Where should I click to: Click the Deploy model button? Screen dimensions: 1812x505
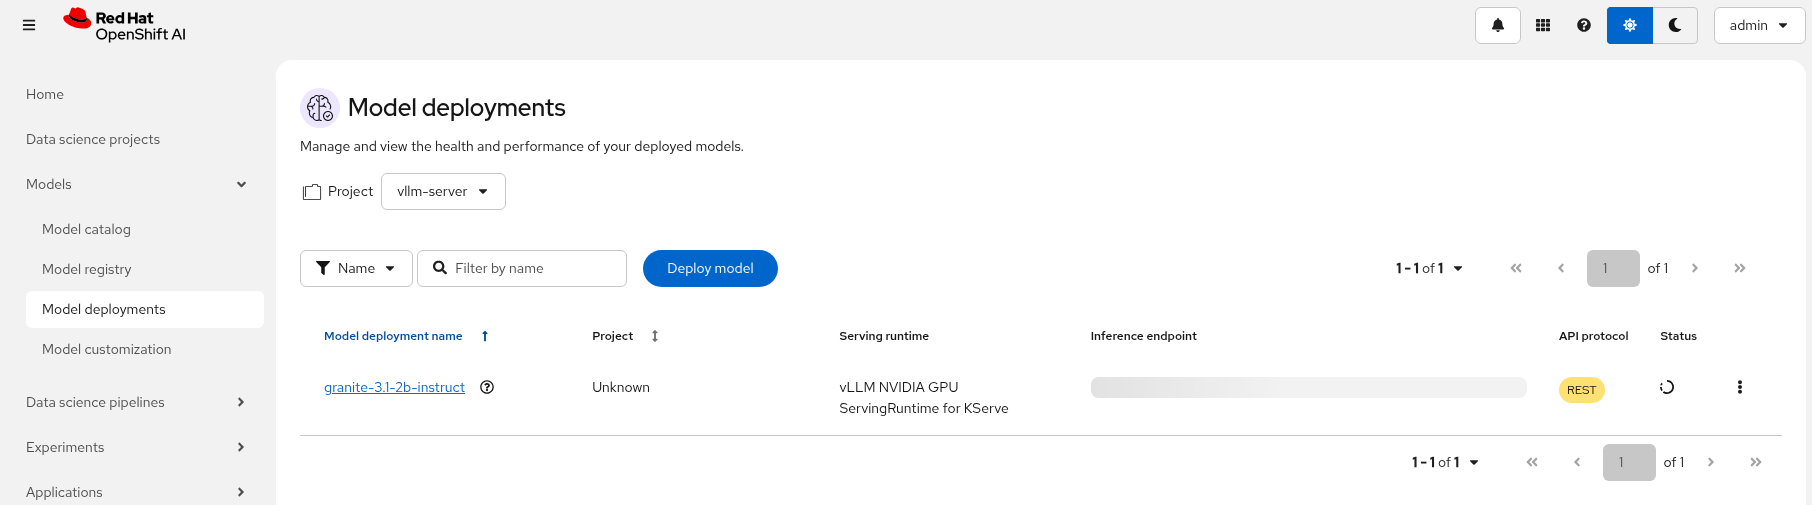[x=710, y=268]
